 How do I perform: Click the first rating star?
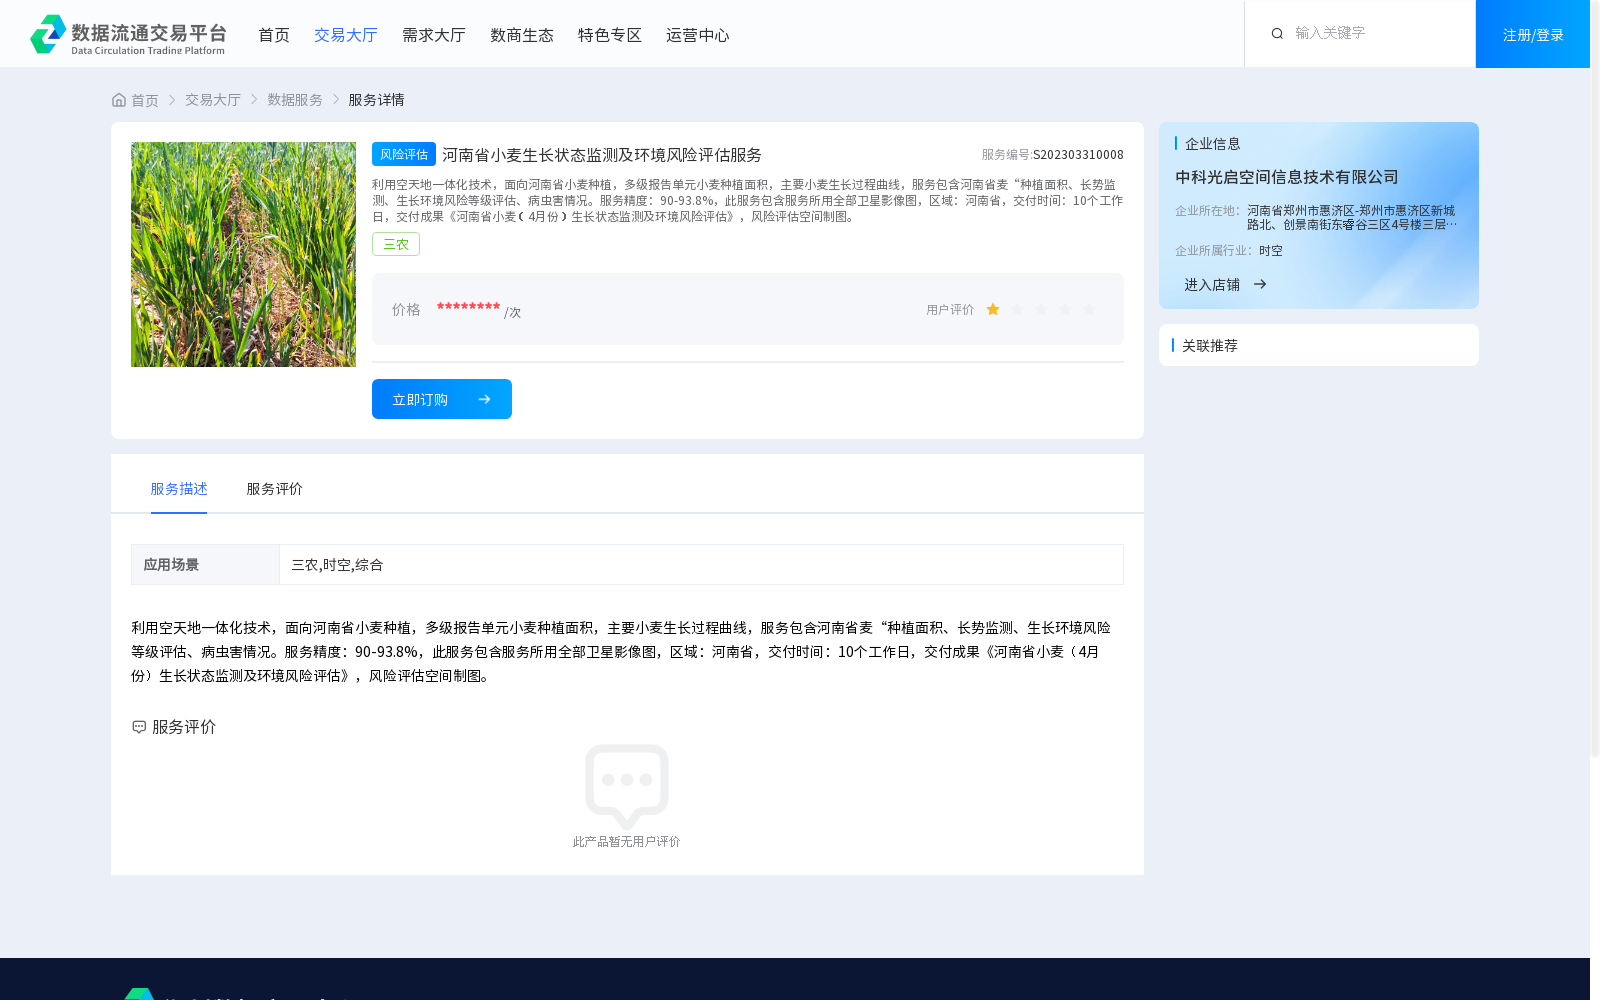[993, 310]
